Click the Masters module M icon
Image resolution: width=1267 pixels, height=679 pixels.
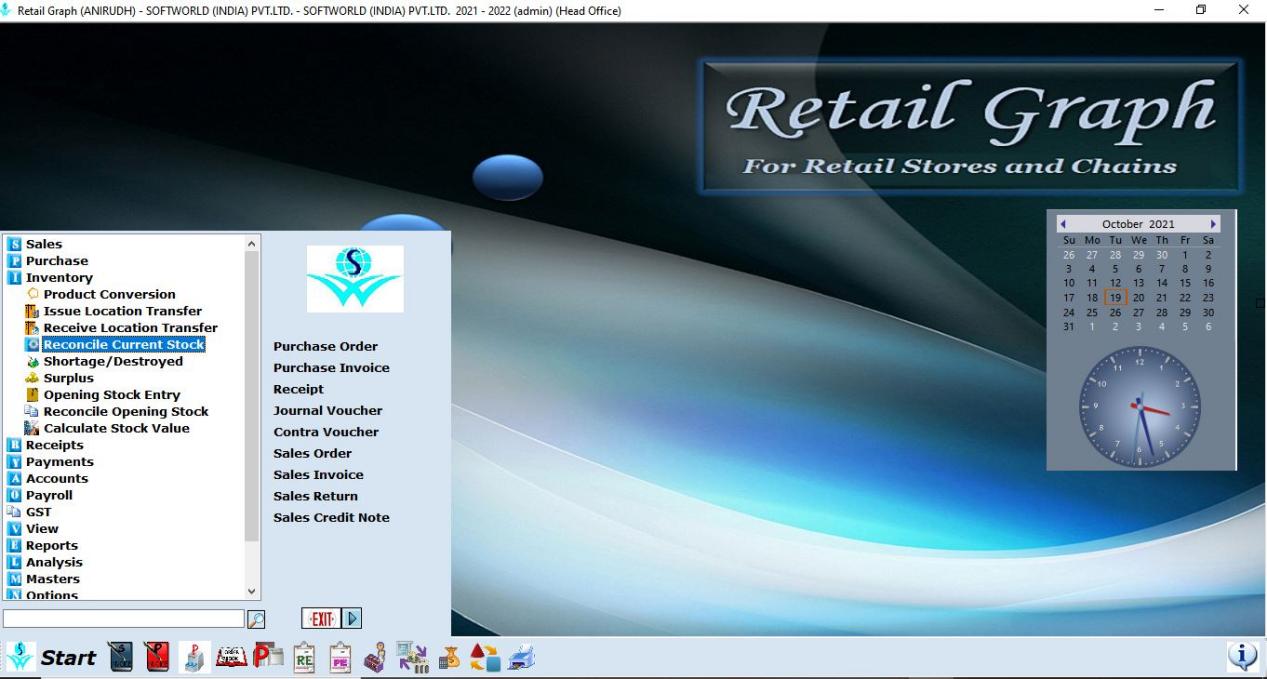pos(15,579)
